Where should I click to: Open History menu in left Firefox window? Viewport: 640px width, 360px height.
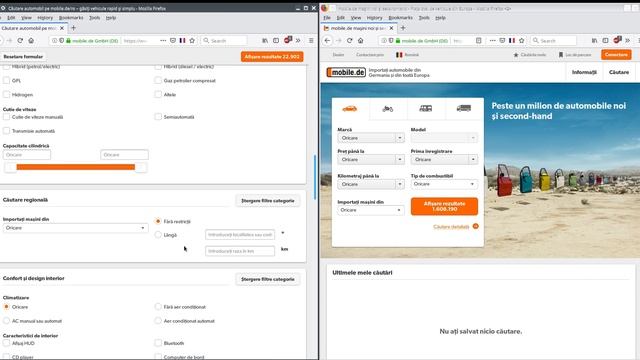coord(45,18)
